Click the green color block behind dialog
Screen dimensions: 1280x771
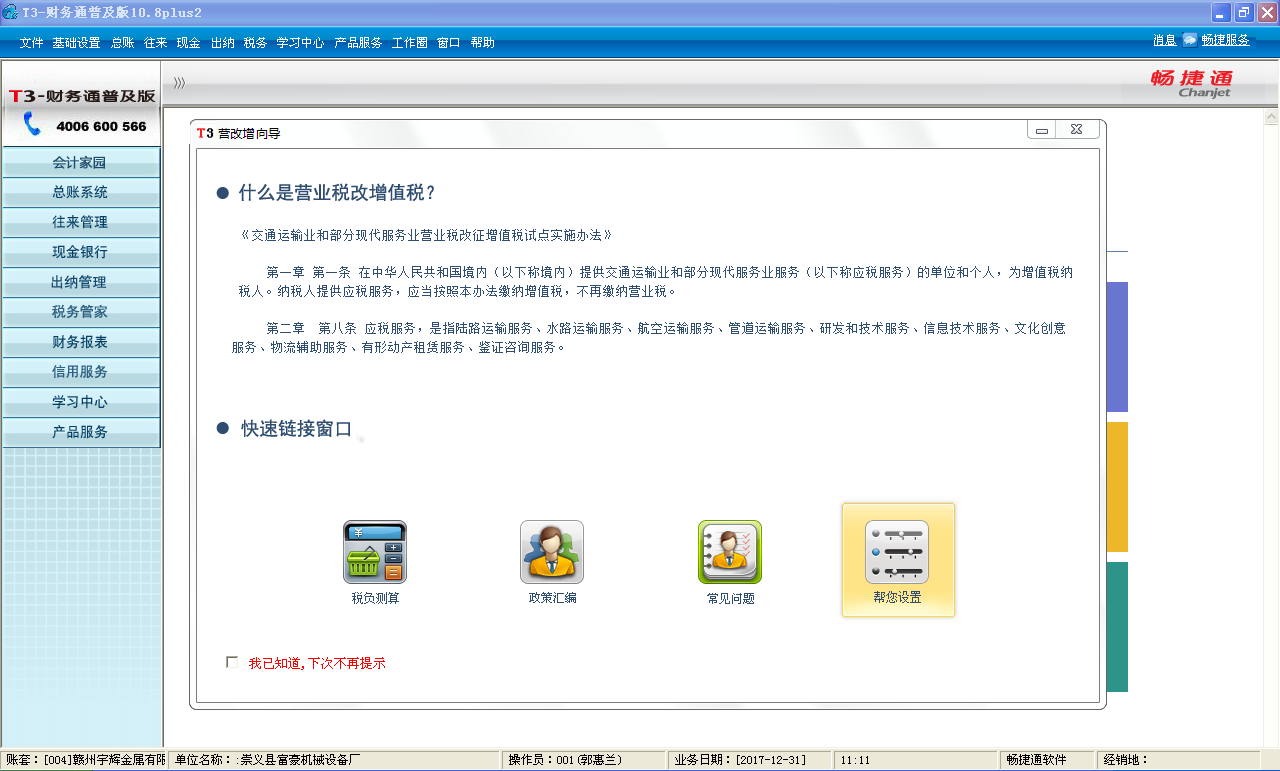tap(1117, 627)
